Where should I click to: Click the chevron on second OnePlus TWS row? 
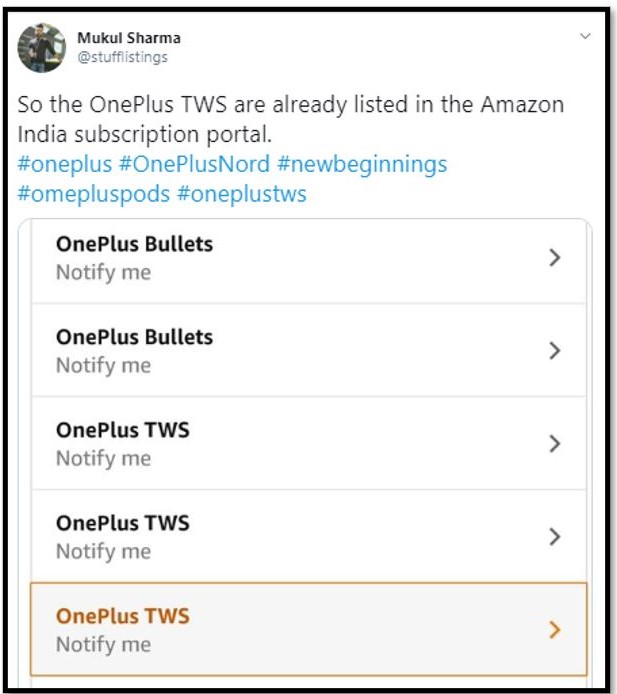click(555, 537)
